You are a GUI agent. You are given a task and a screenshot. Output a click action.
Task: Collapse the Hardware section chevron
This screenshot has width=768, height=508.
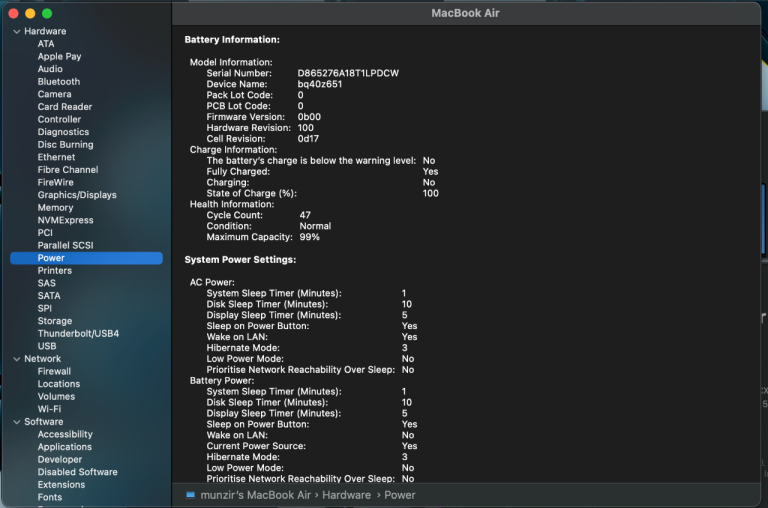click(17, 31)
